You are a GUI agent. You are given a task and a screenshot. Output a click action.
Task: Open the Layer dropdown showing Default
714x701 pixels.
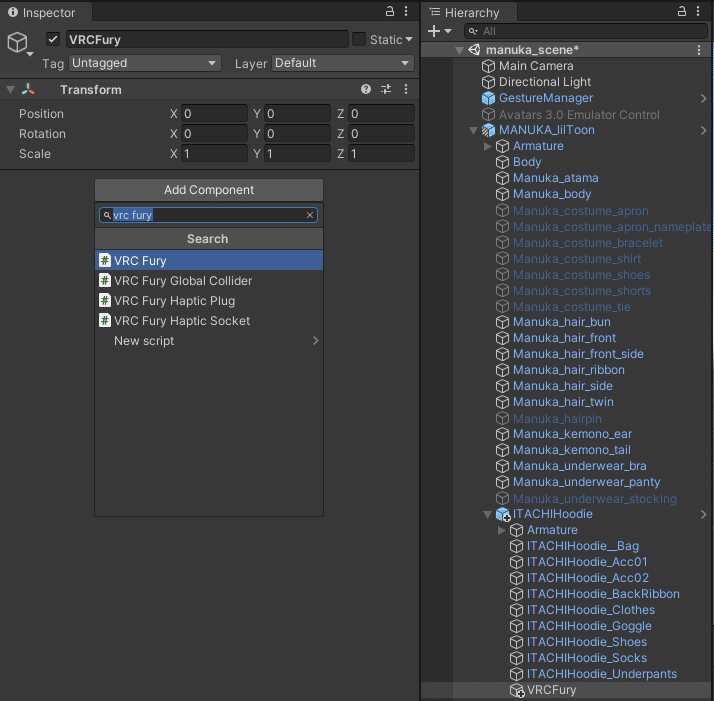[343, 63]
